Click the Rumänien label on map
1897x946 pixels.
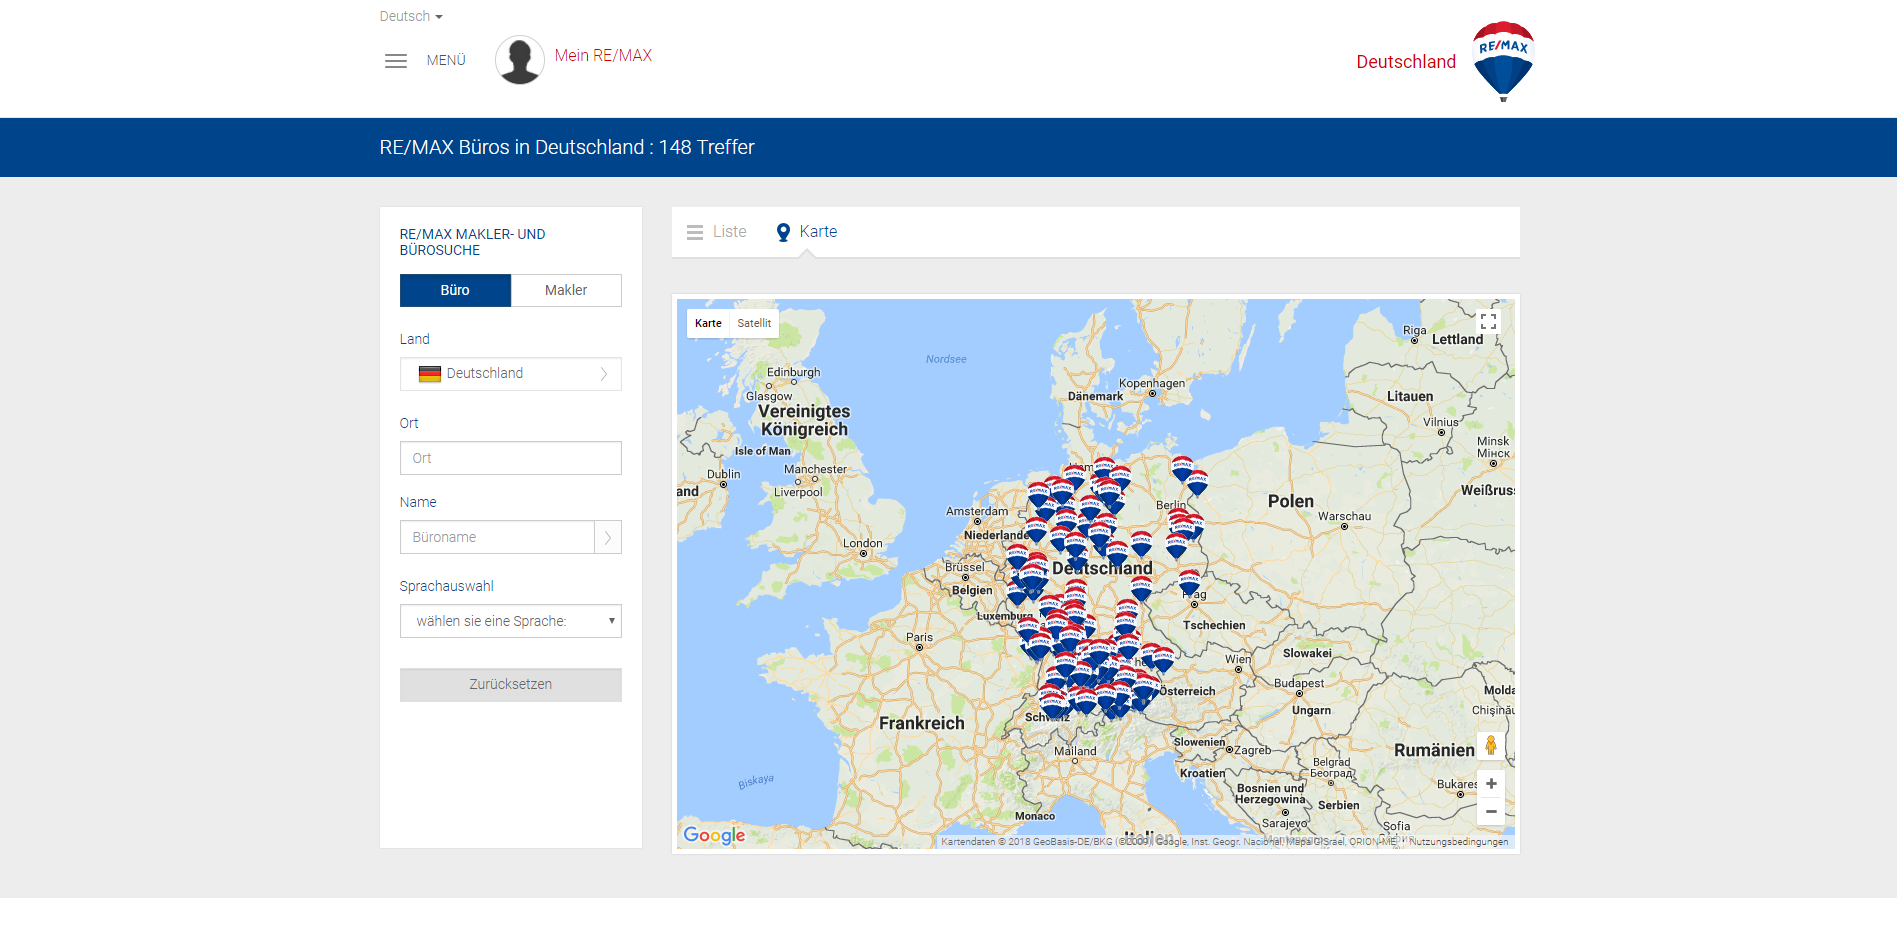click(x=1435, y=750)
